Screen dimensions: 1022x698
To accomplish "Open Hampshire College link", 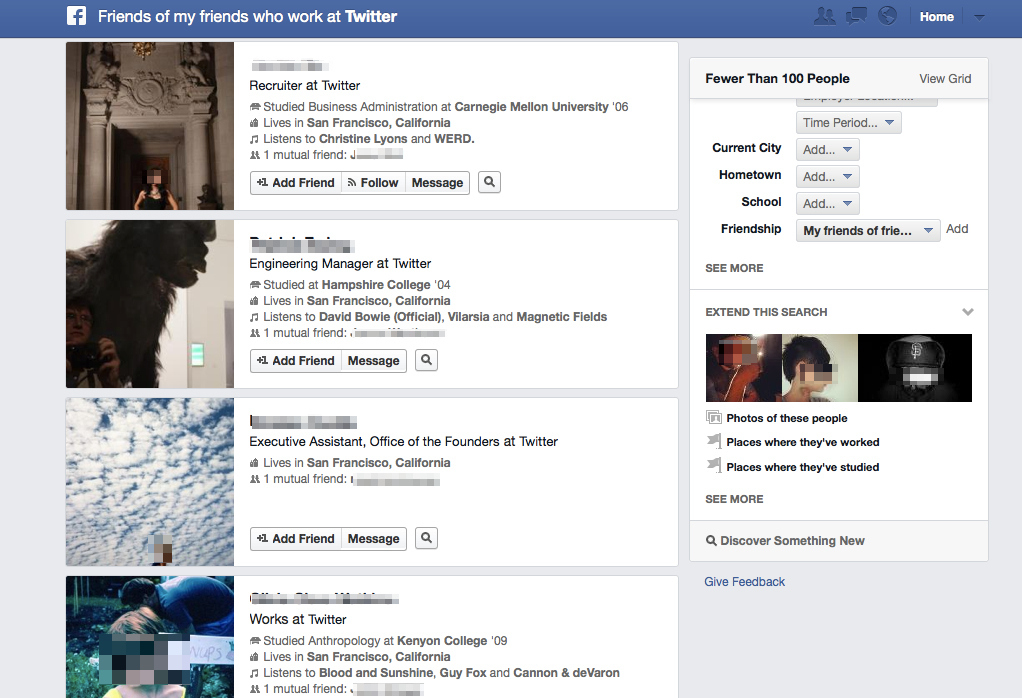I will pyautogui.click(x=376, y=285).
